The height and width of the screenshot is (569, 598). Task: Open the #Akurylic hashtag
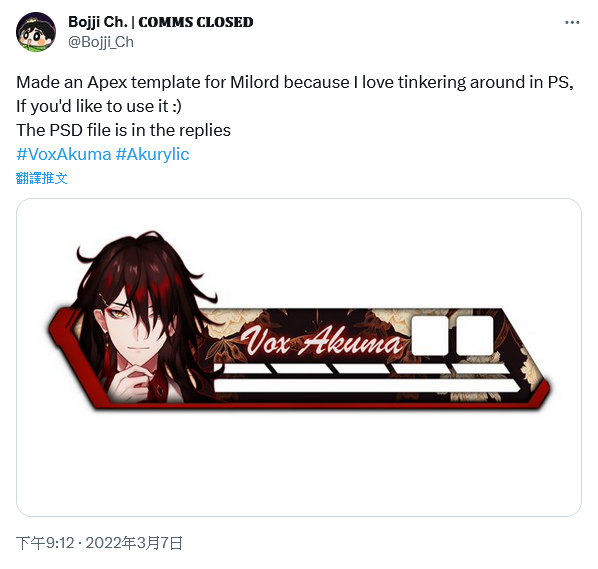coord(152,154)
